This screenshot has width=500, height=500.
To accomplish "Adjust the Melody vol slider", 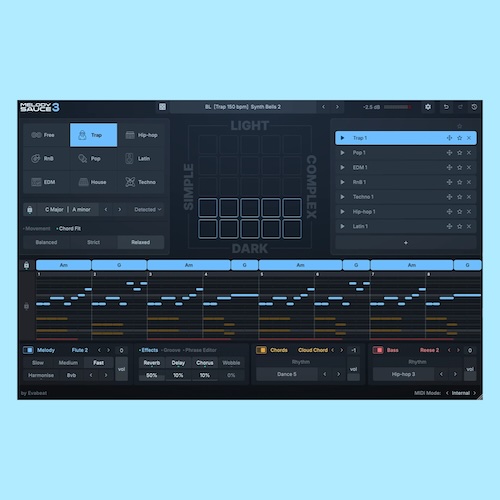I will (x=121, y=369).
